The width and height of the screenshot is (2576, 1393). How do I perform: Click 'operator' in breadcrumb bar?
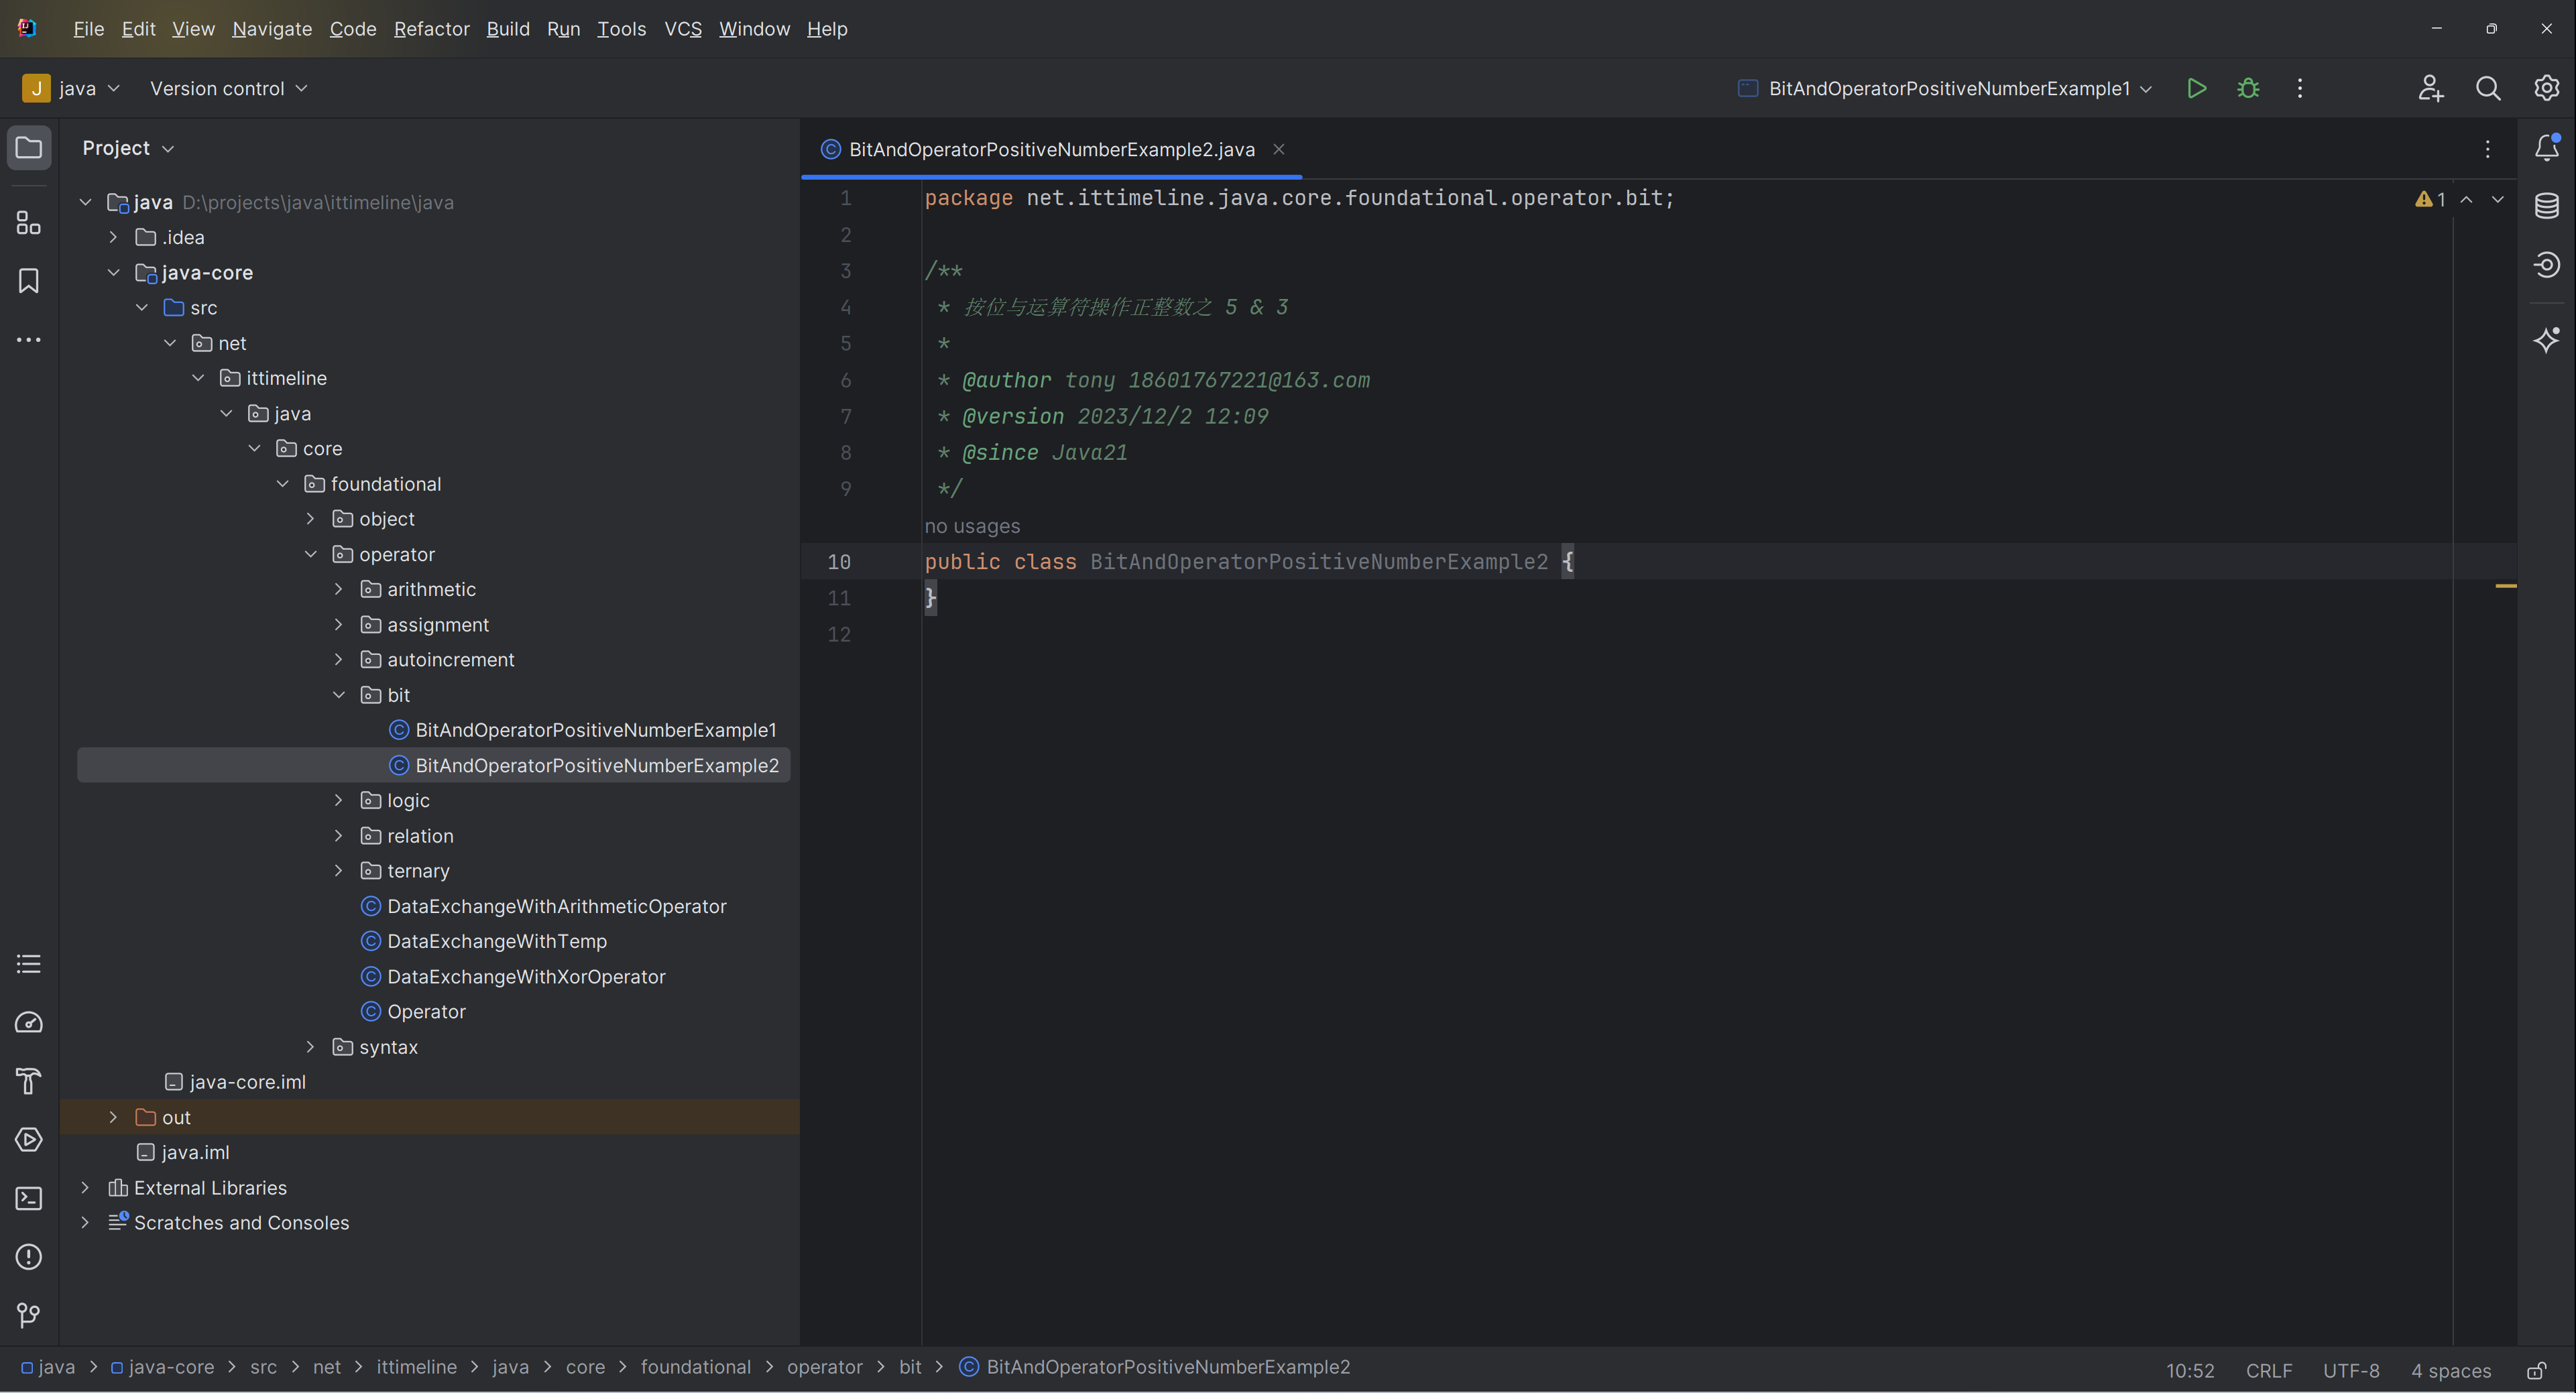coord(824,1367)
